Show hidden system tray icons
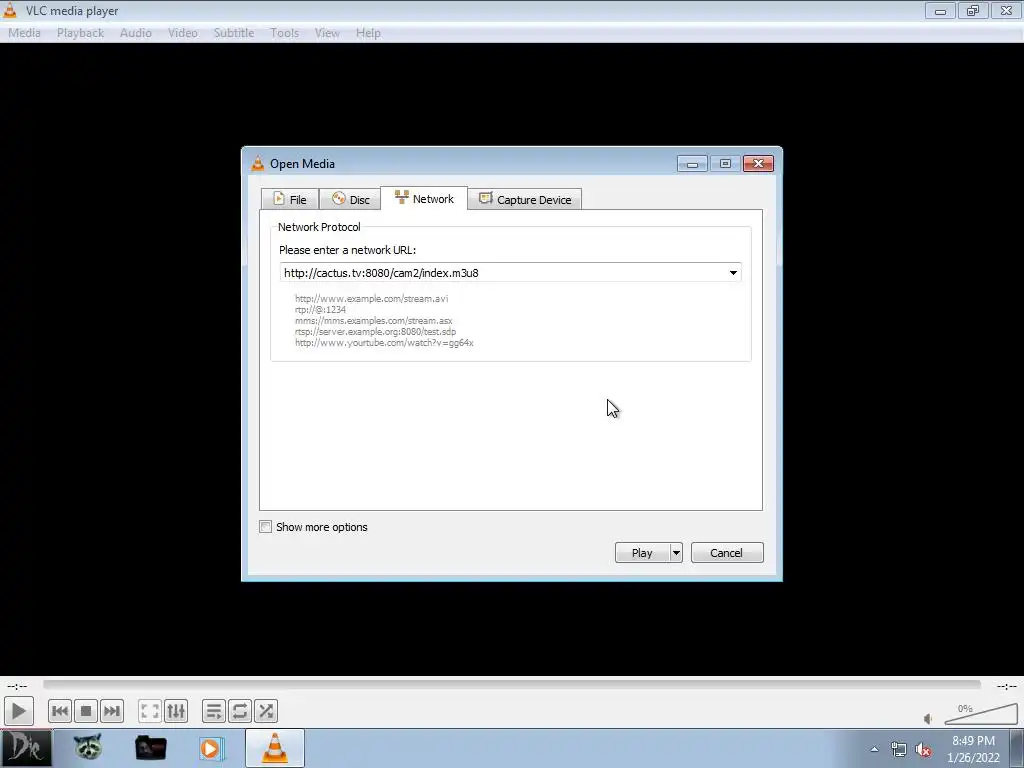The image size is (1024, 768). 874,749
